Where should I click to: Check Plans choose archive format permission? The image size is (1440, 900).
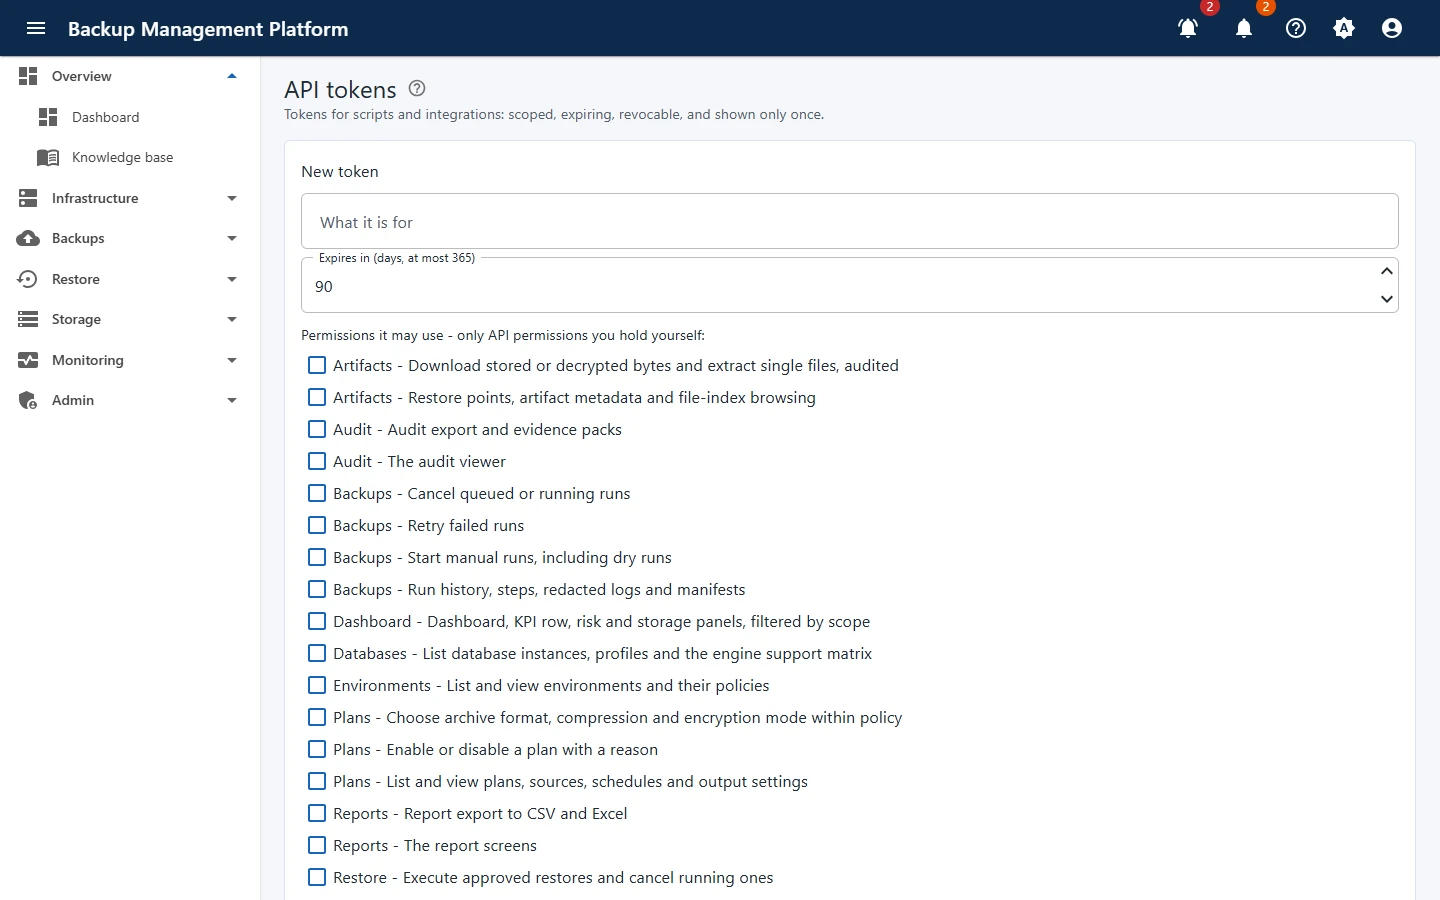point(317,717)
